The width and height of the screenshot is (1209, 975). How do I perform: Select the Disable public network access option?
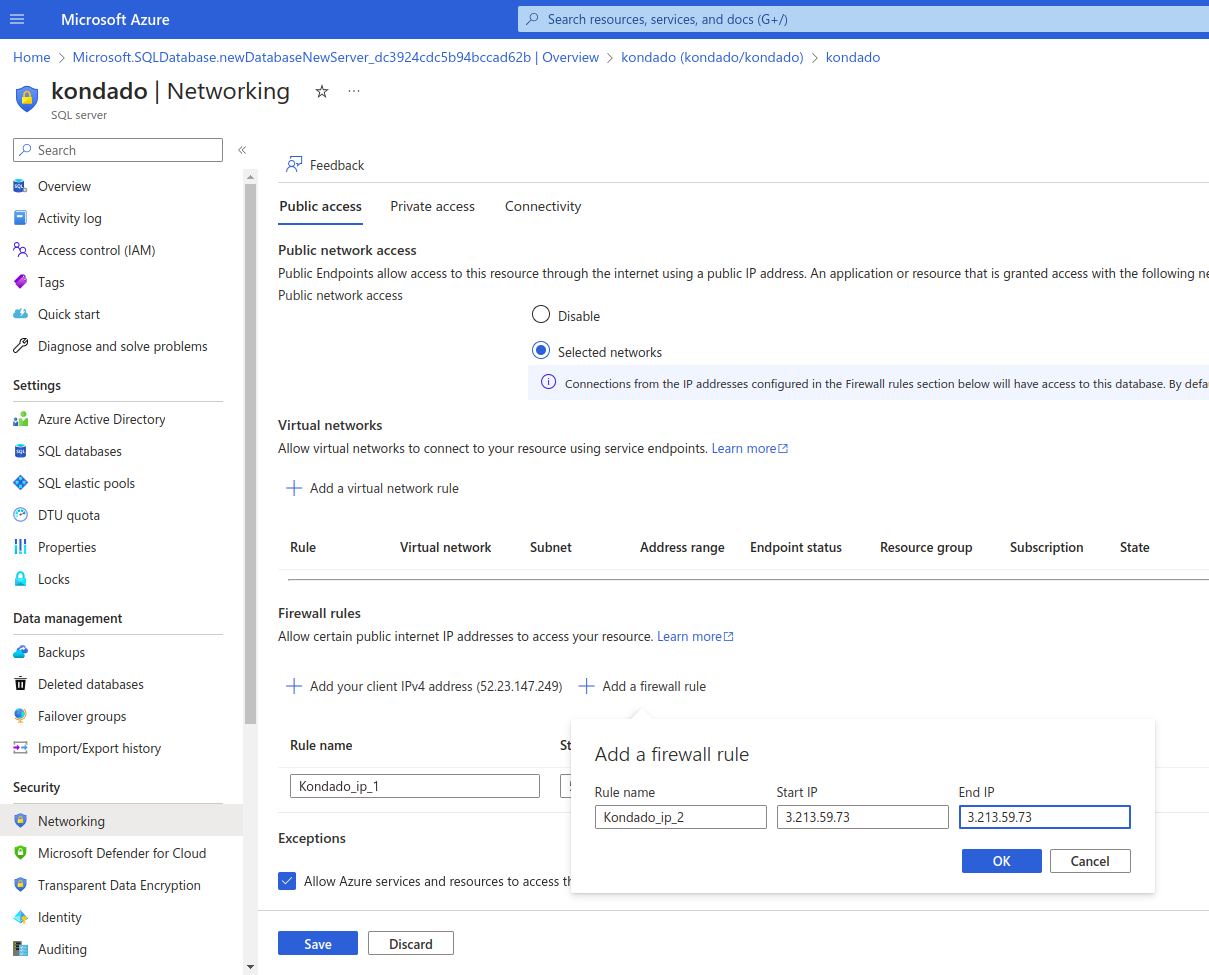pos(541,314)
